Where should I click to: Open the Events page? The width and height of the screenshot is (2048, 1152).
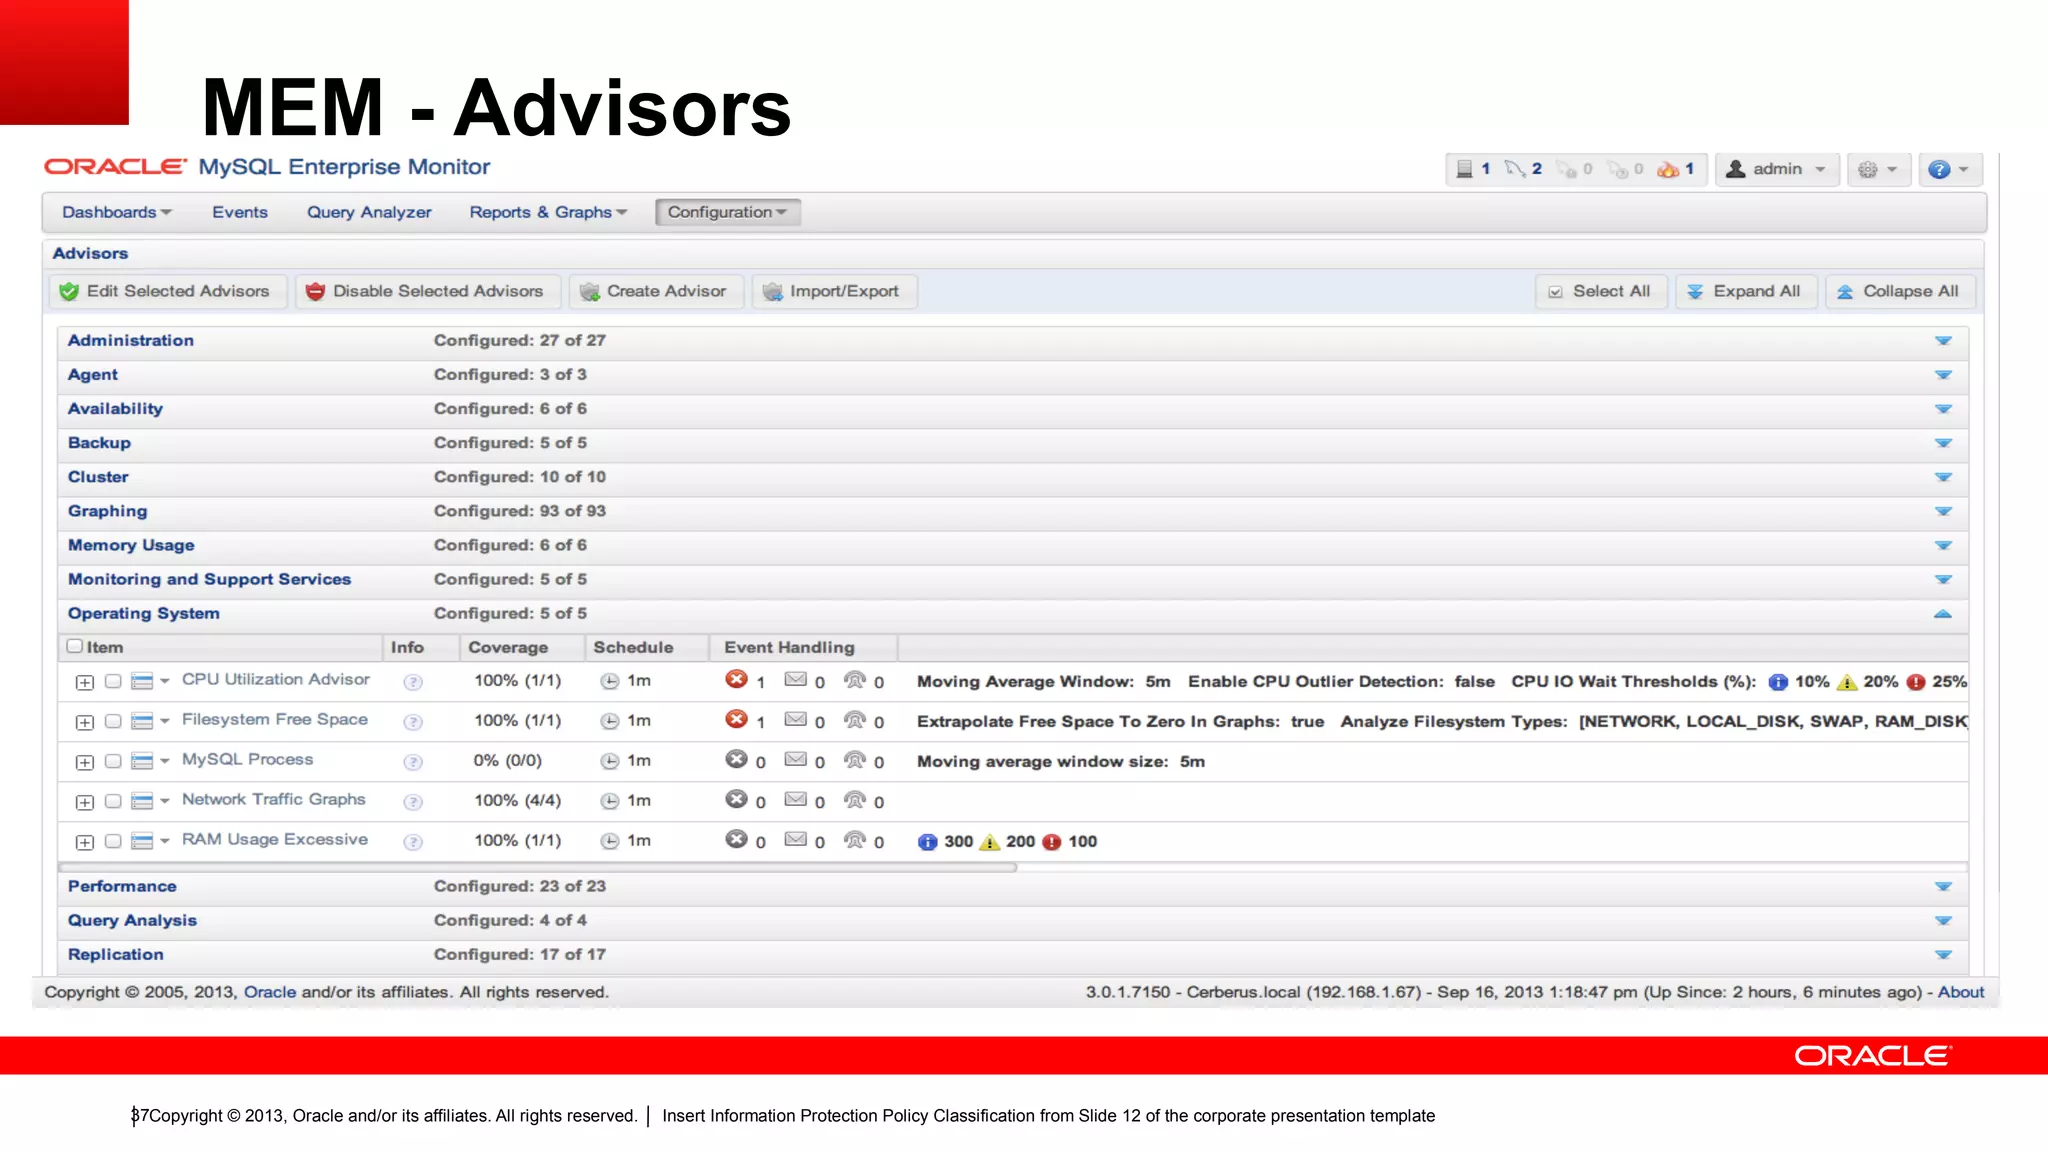tap(240, 212)
